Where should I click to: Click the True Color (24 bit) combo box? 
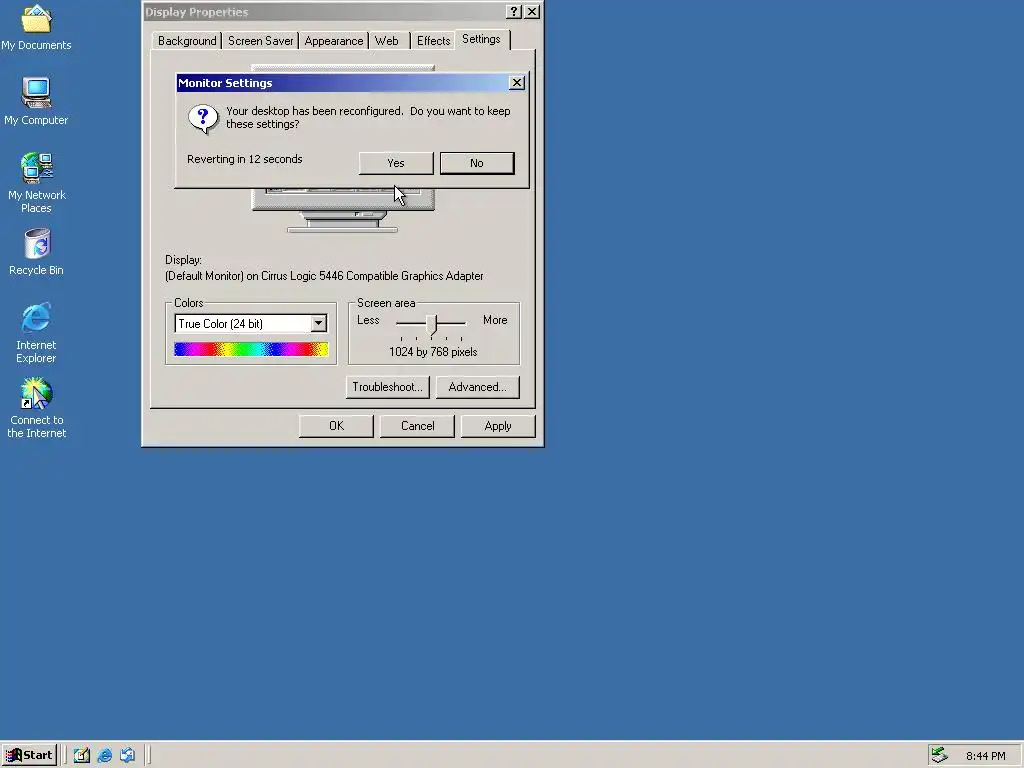point(251,323)
